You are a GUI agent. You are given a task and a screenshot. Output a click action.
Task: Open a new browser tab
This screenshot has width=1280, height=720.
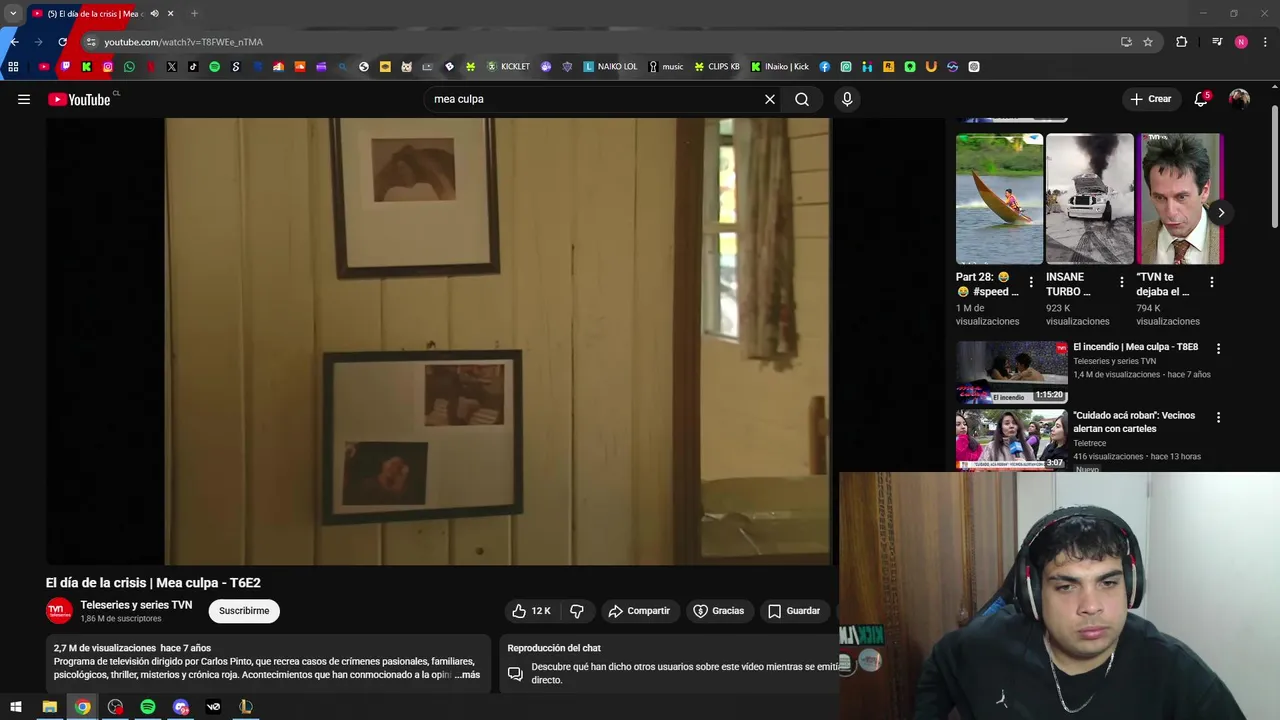194,14
